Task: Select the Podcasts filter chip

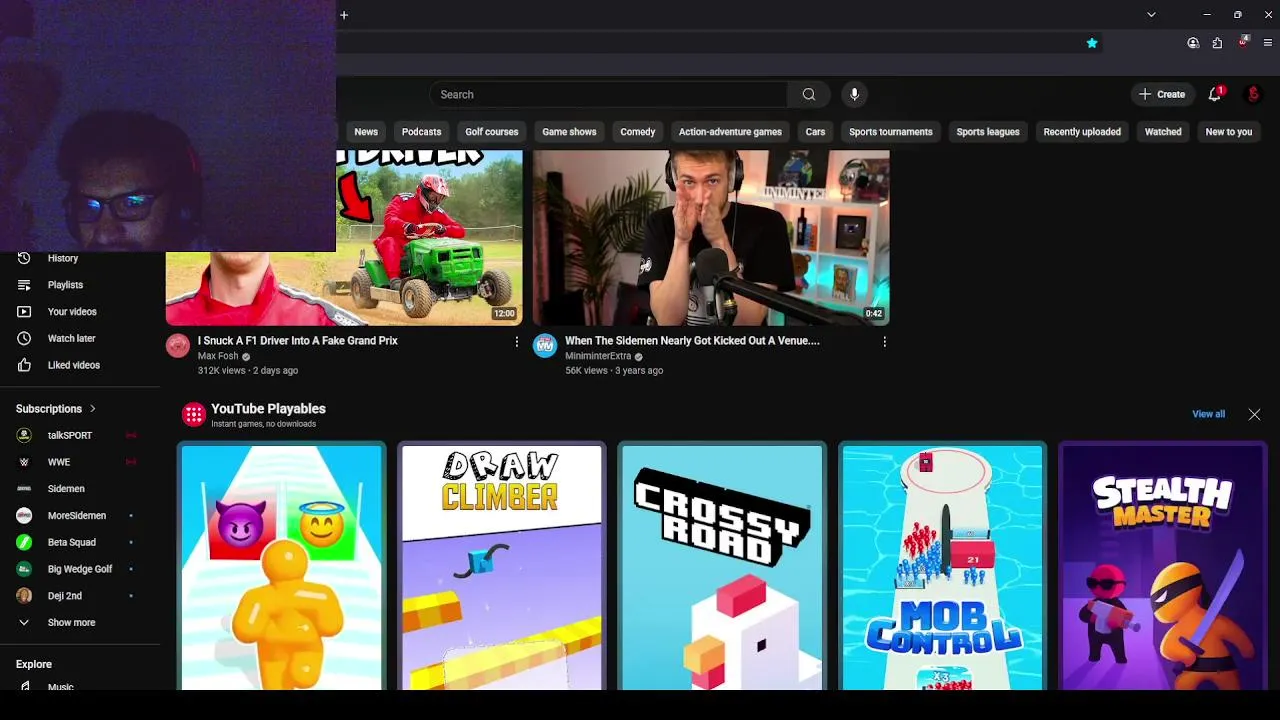Action: (x=421, y=132)
